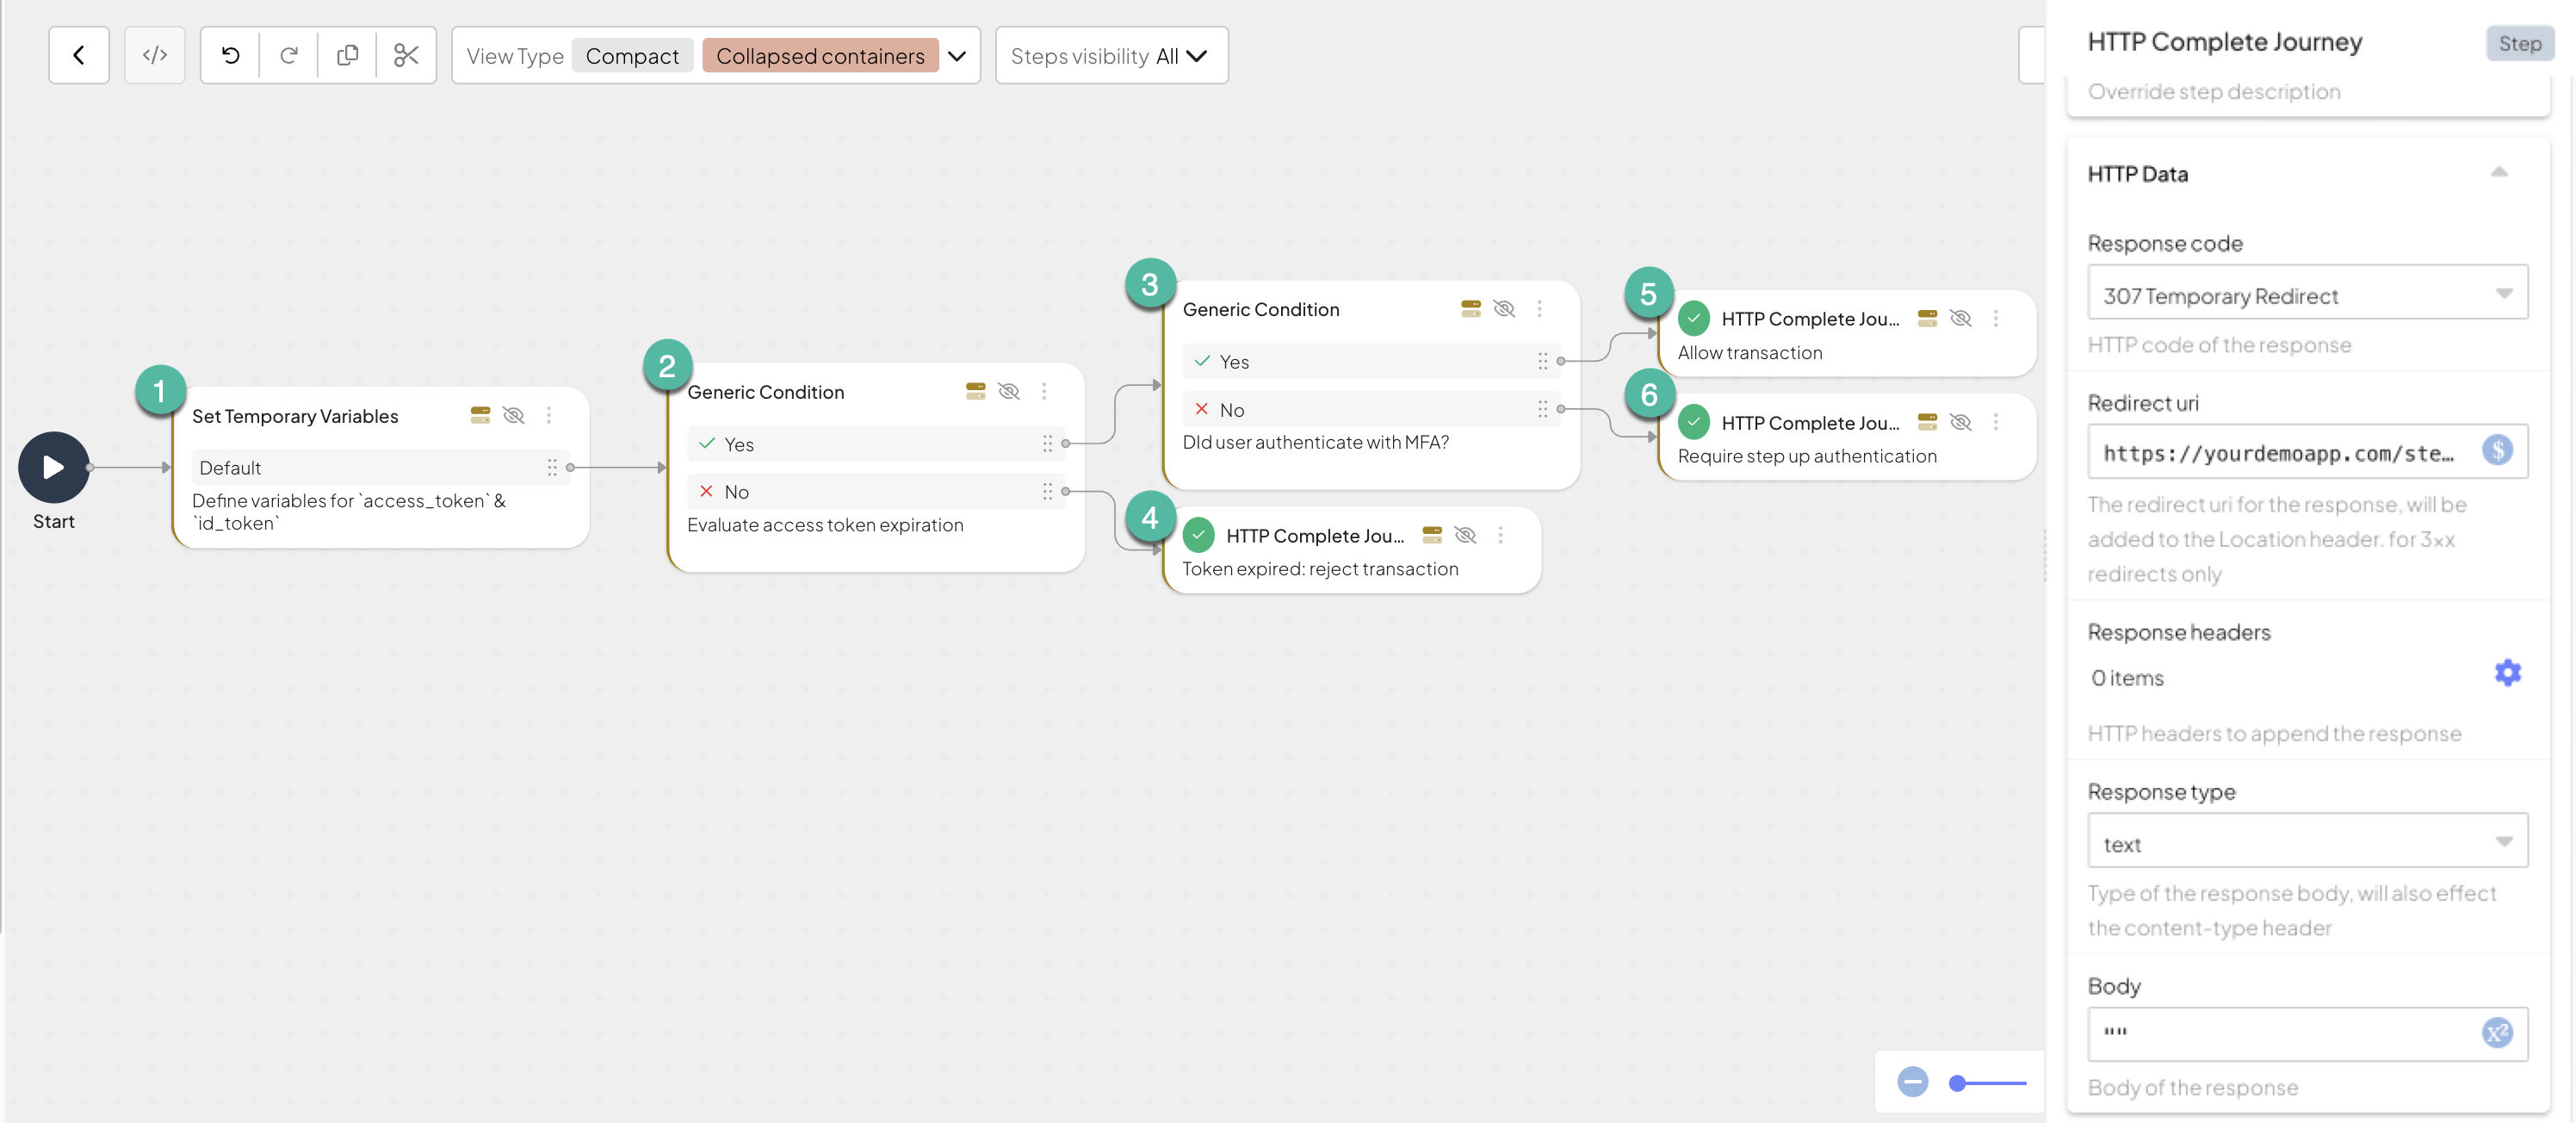This screenshot has height=1123, width=2576.
Task: Click the zoom out minus button
Action: pos(1912,1082)
